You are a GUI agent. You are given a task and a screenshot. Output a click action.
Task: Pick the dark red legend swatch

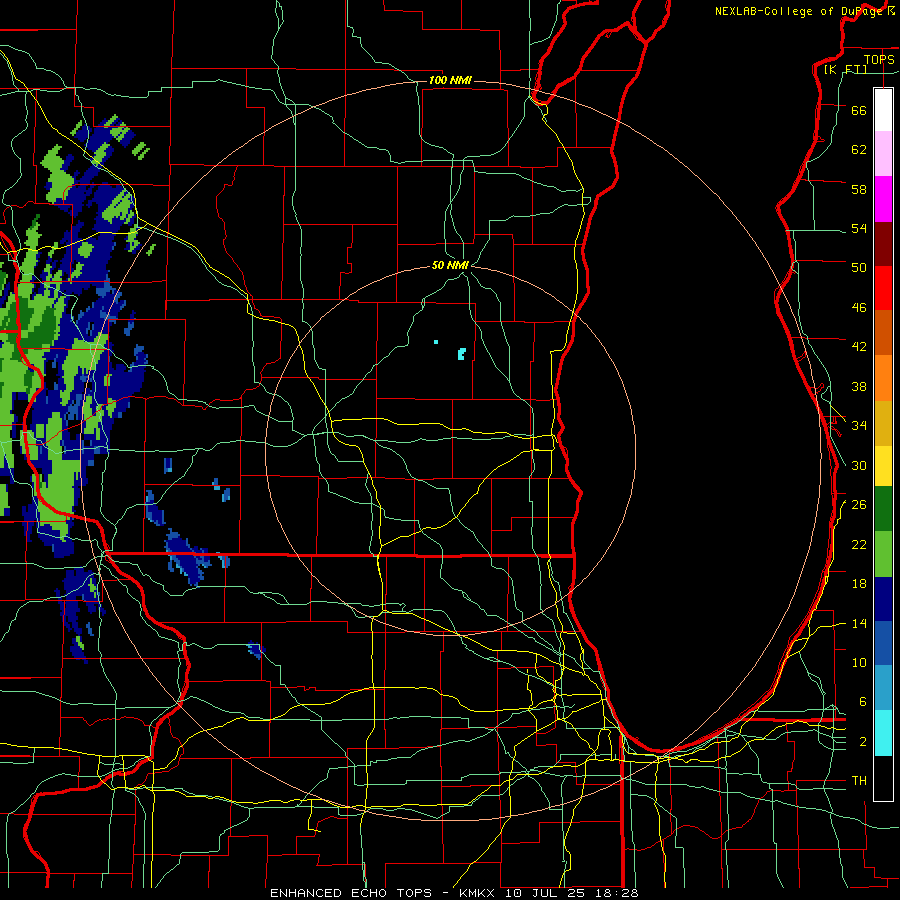pos(883,243)
